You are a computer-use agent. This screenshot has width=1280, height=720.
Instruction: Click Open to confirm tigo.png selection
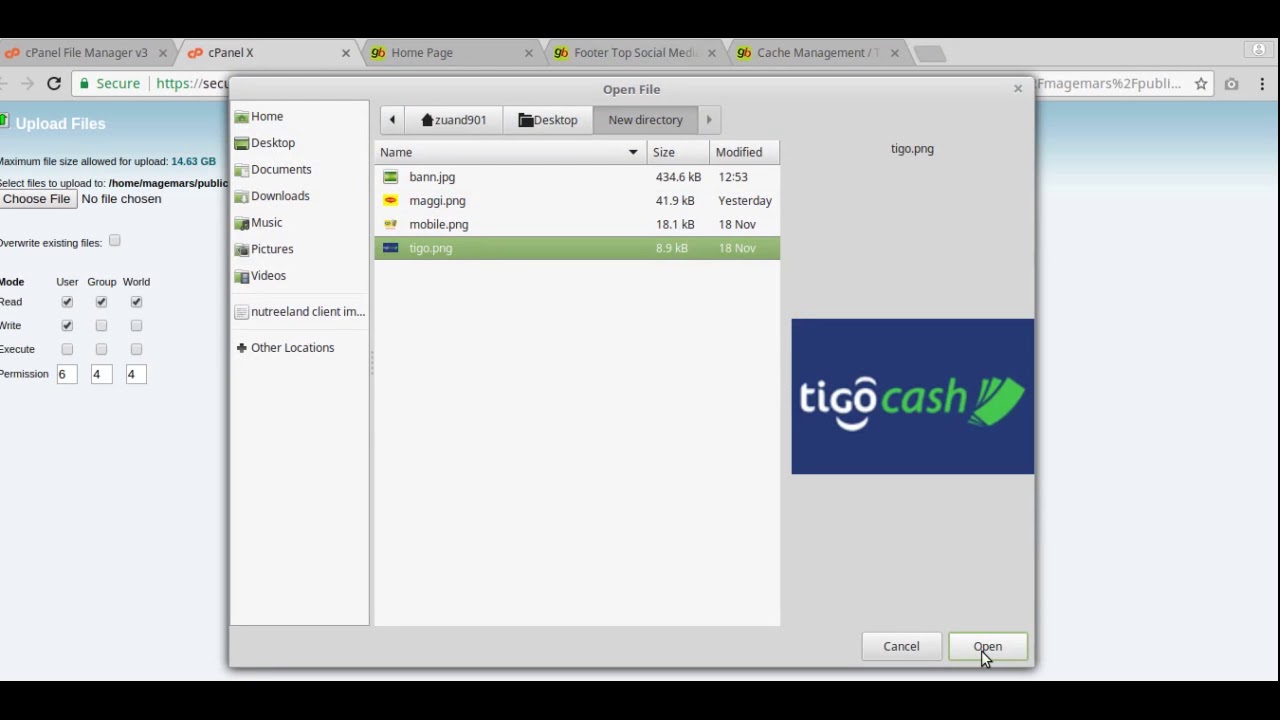(987, 646)
